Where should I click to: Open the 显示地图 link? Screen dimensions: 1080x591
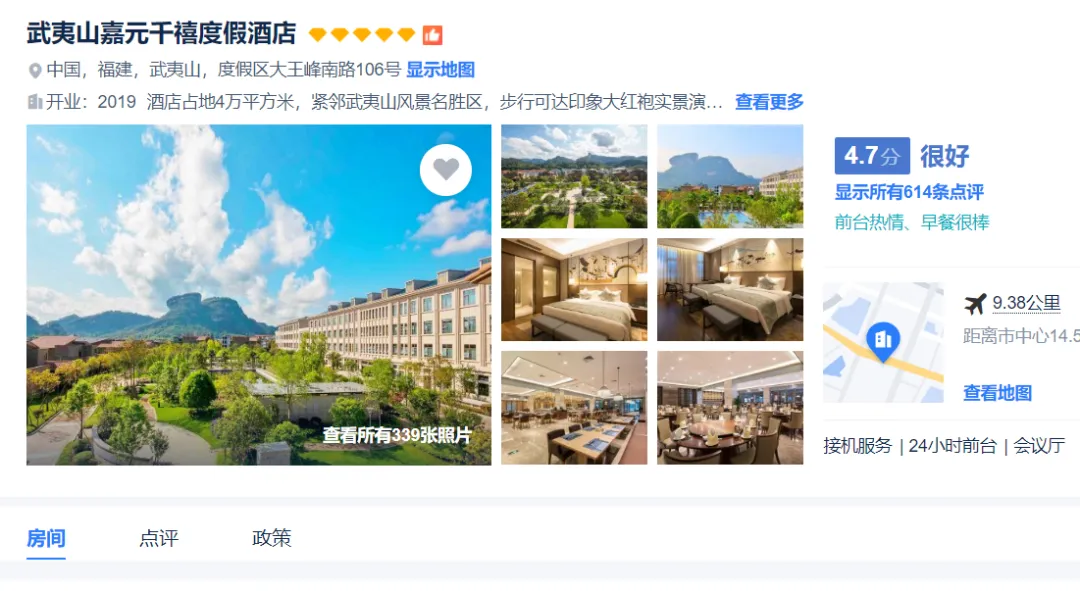[440, 70]
